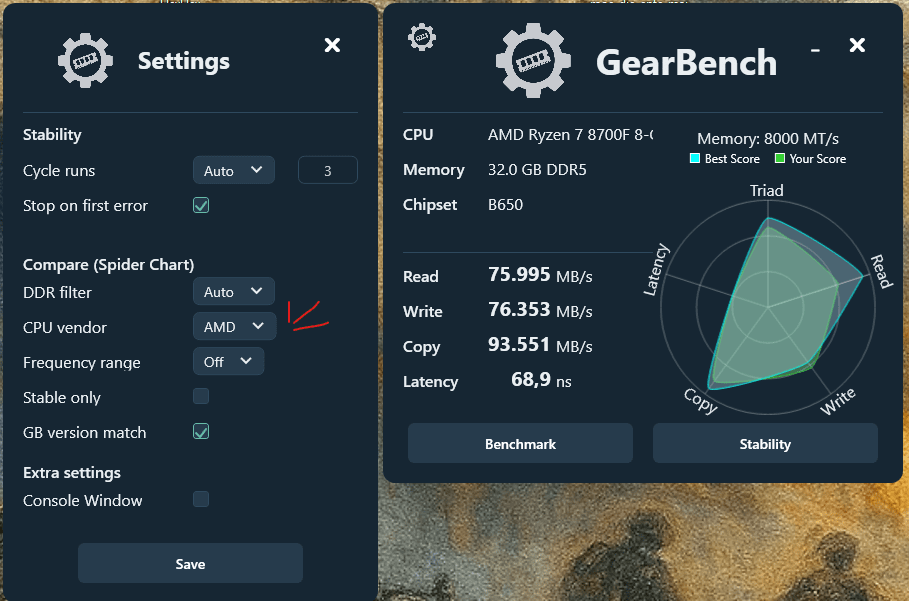
Task: Close the Settings window
Action: (x=332, y=45)
